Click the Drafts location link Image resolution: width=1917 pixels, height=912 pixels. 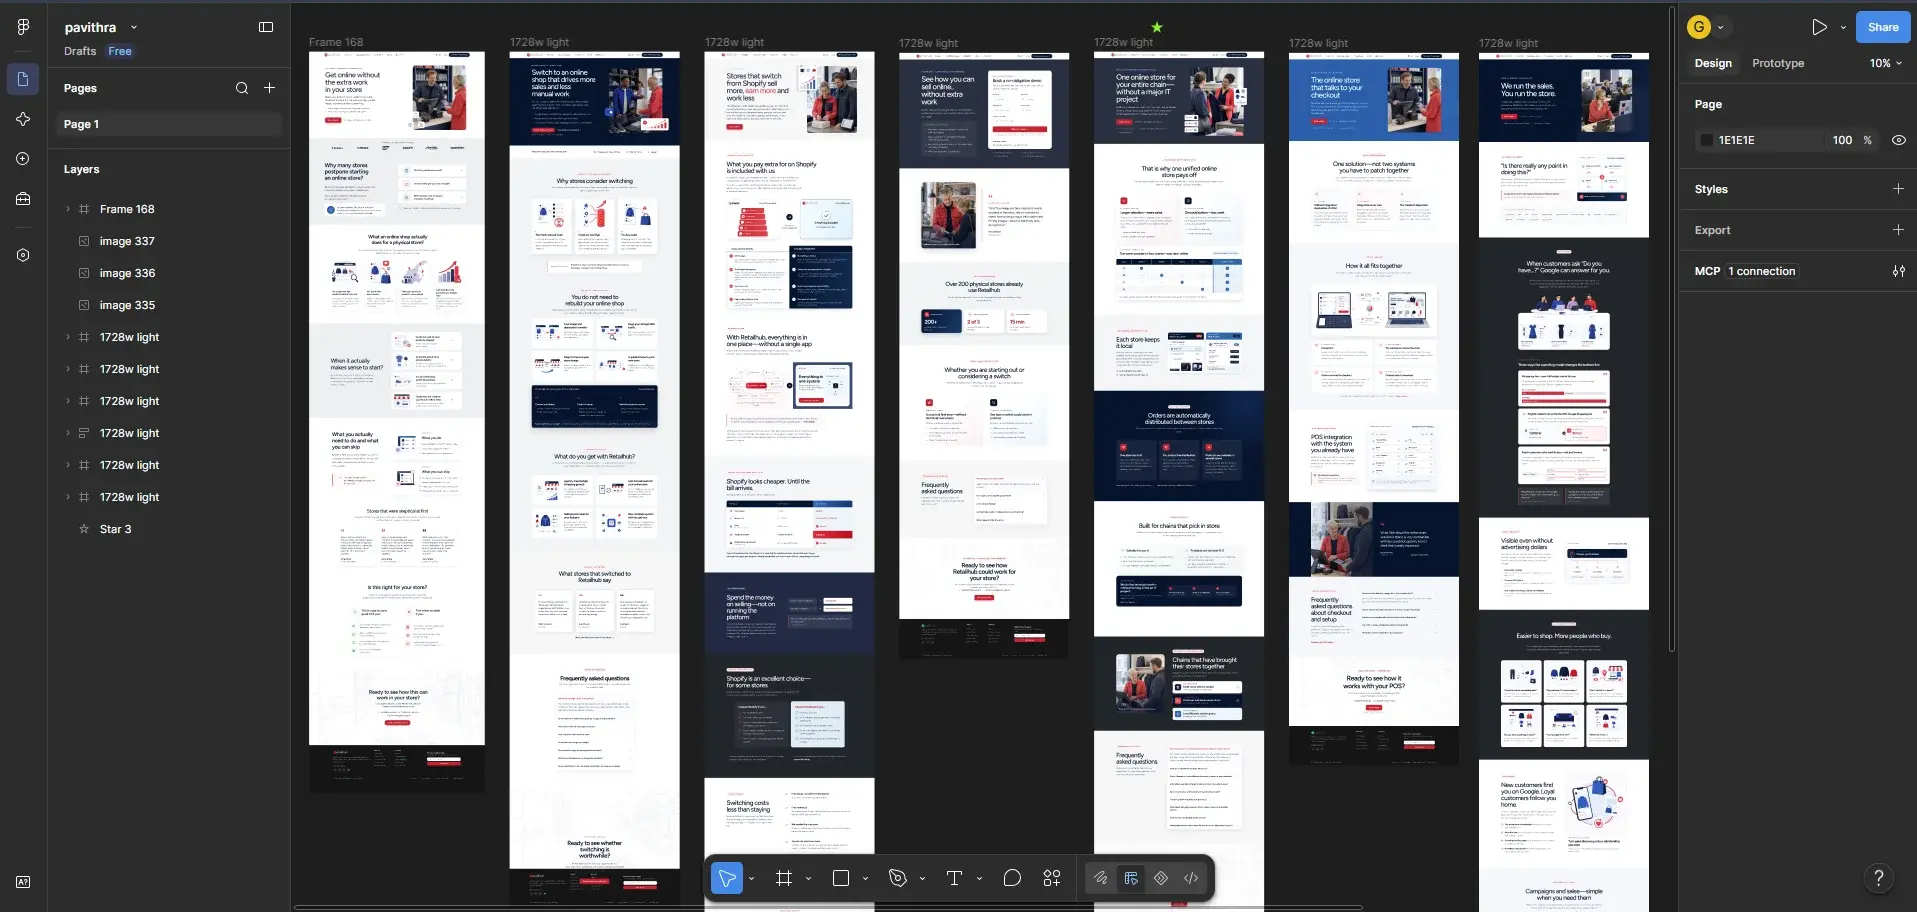click(x=80, y=51)
